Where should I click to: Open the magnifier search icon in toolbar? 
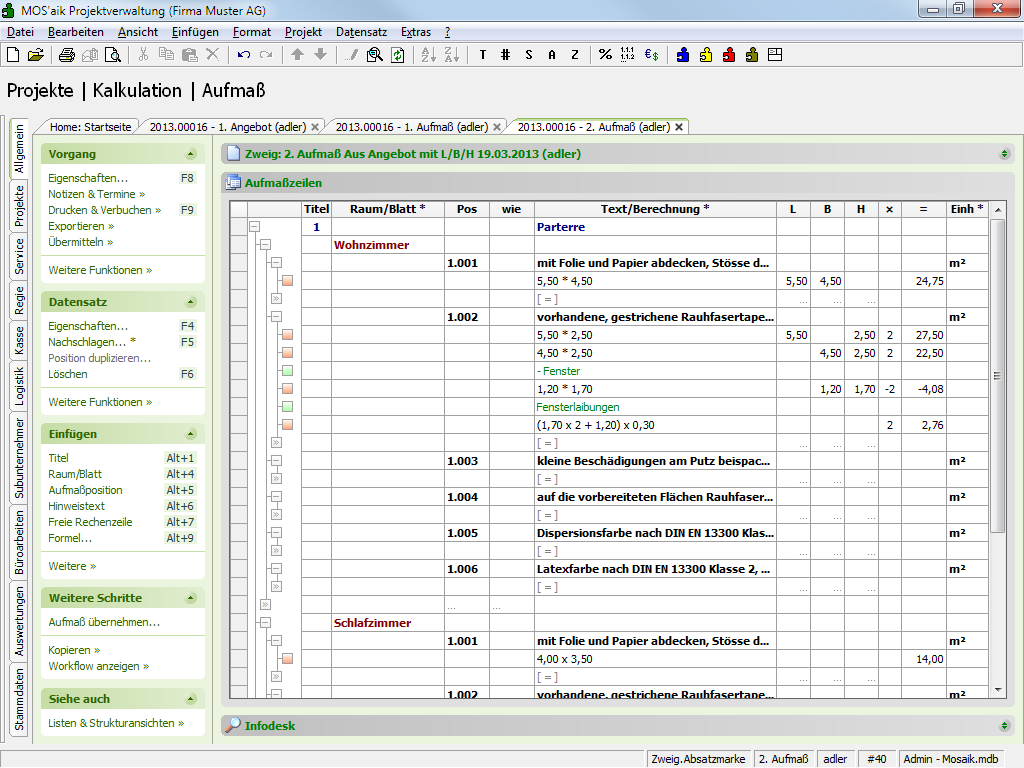[374, 55]
